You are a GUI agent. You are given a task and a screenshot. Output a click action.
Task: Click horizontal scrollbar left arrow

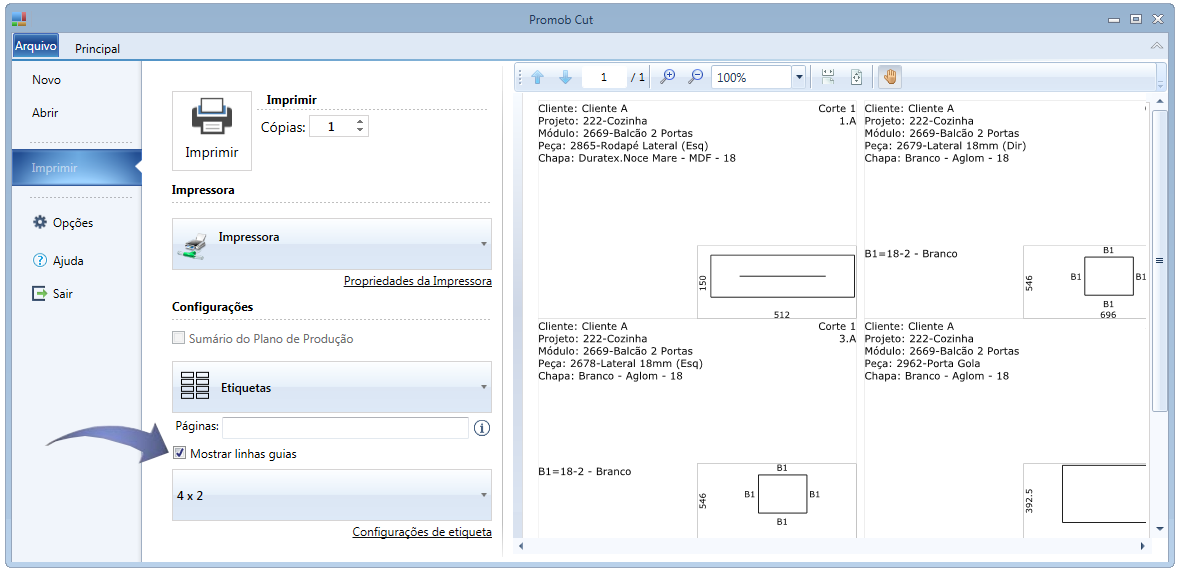coord(520,546)
